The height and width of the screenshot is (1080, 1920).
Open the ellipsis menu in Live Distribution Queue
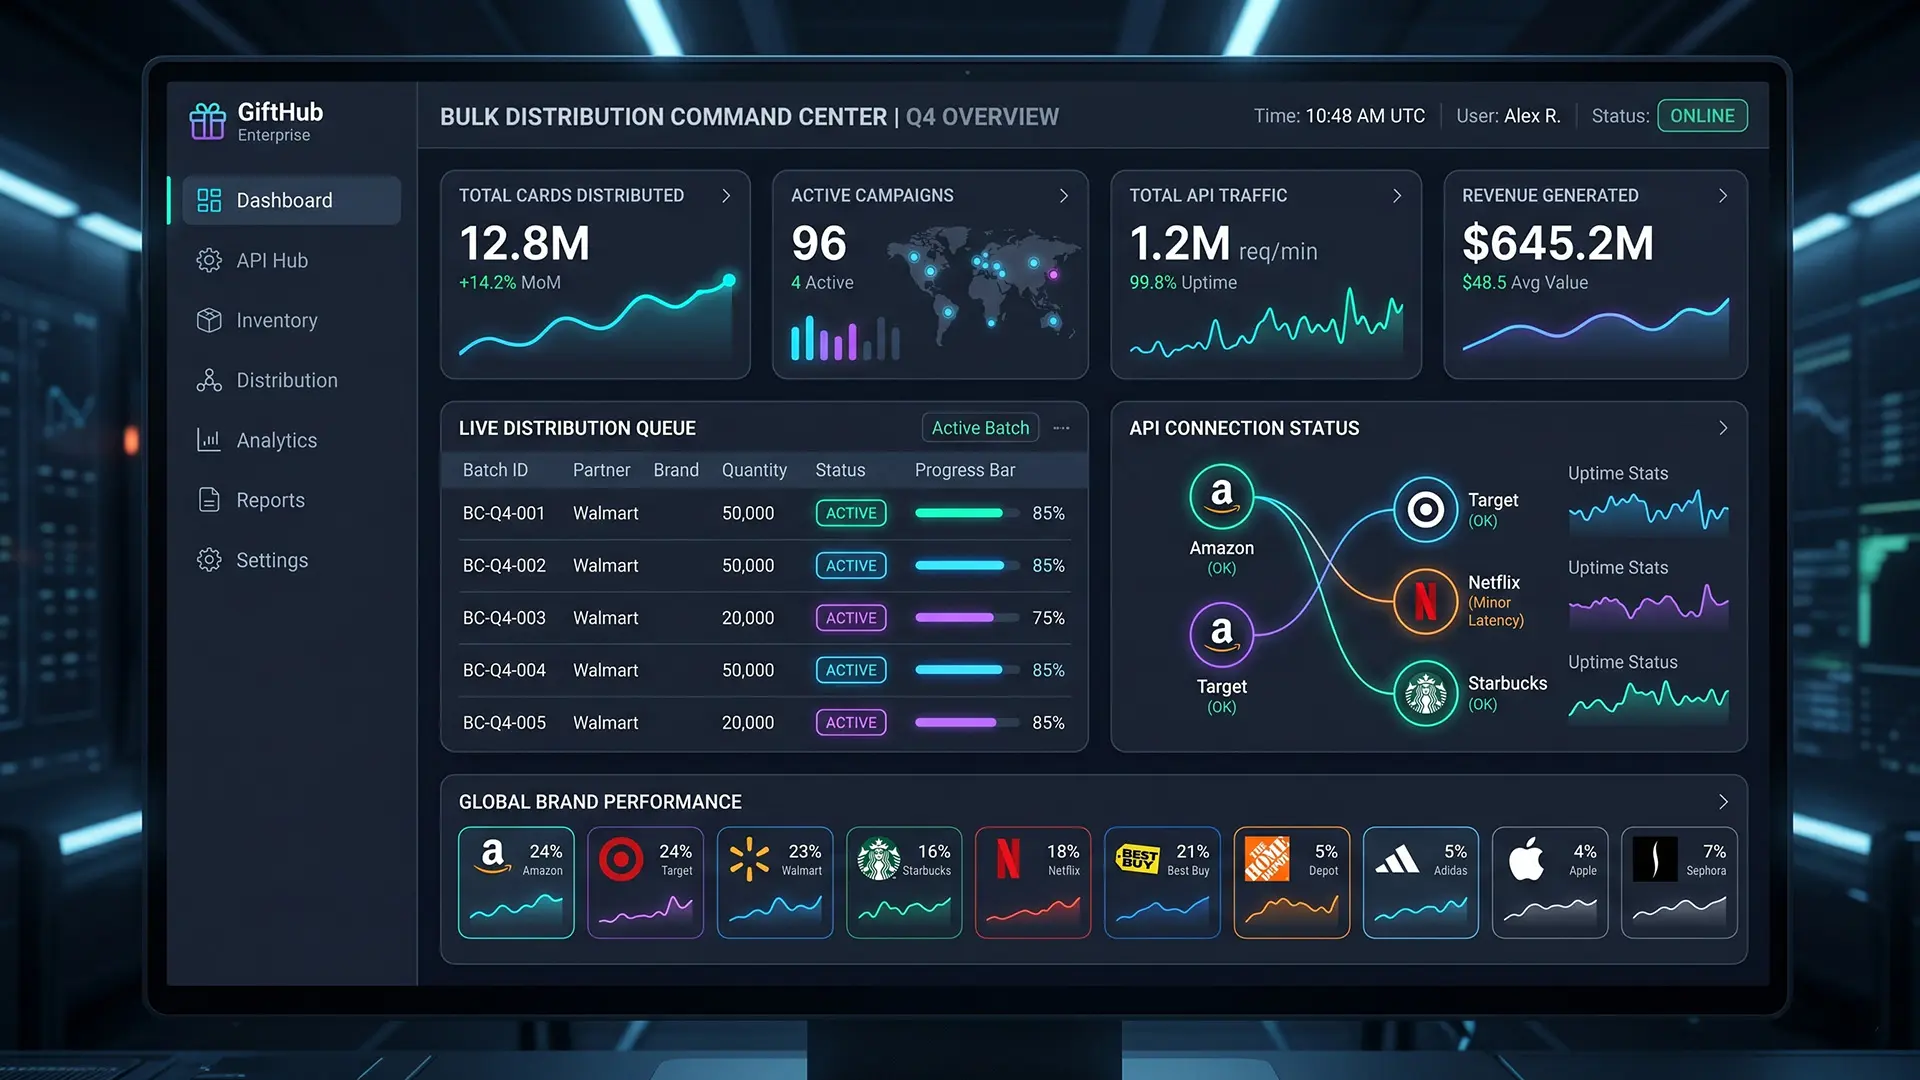[x=1062, y=428]
